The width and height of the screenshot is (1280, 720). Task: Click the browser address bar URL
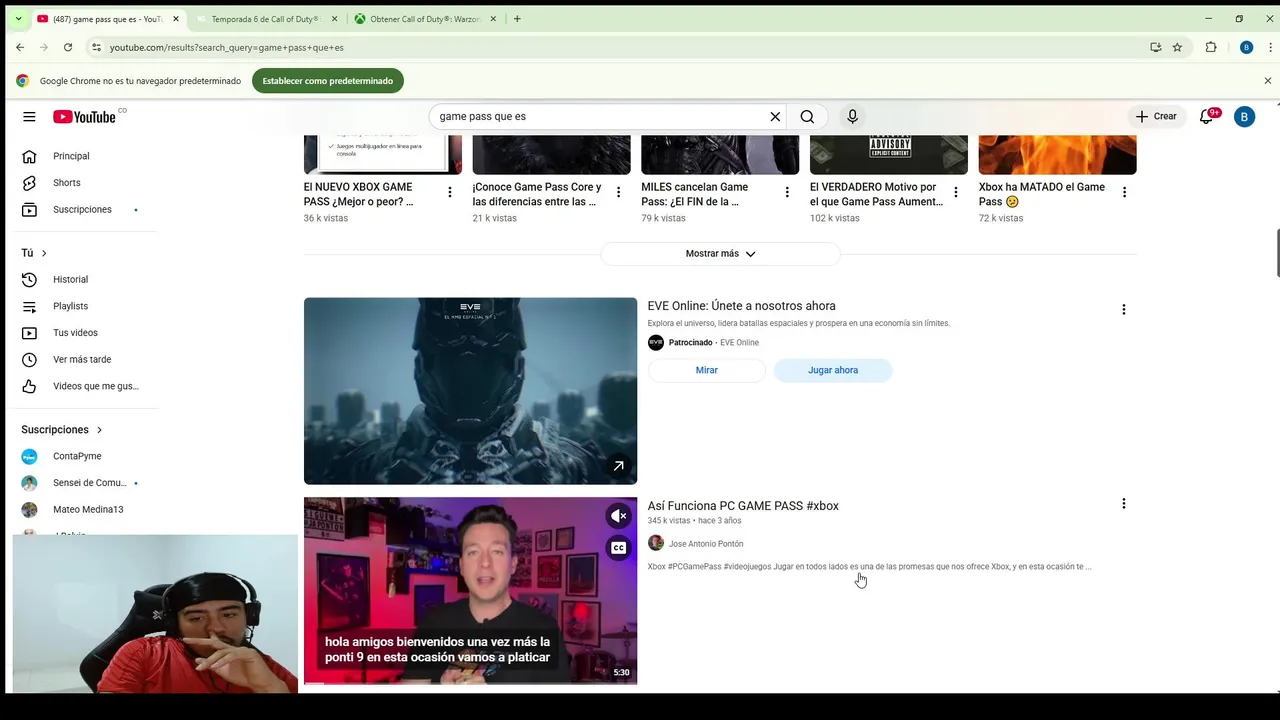(x=226, y=47)
